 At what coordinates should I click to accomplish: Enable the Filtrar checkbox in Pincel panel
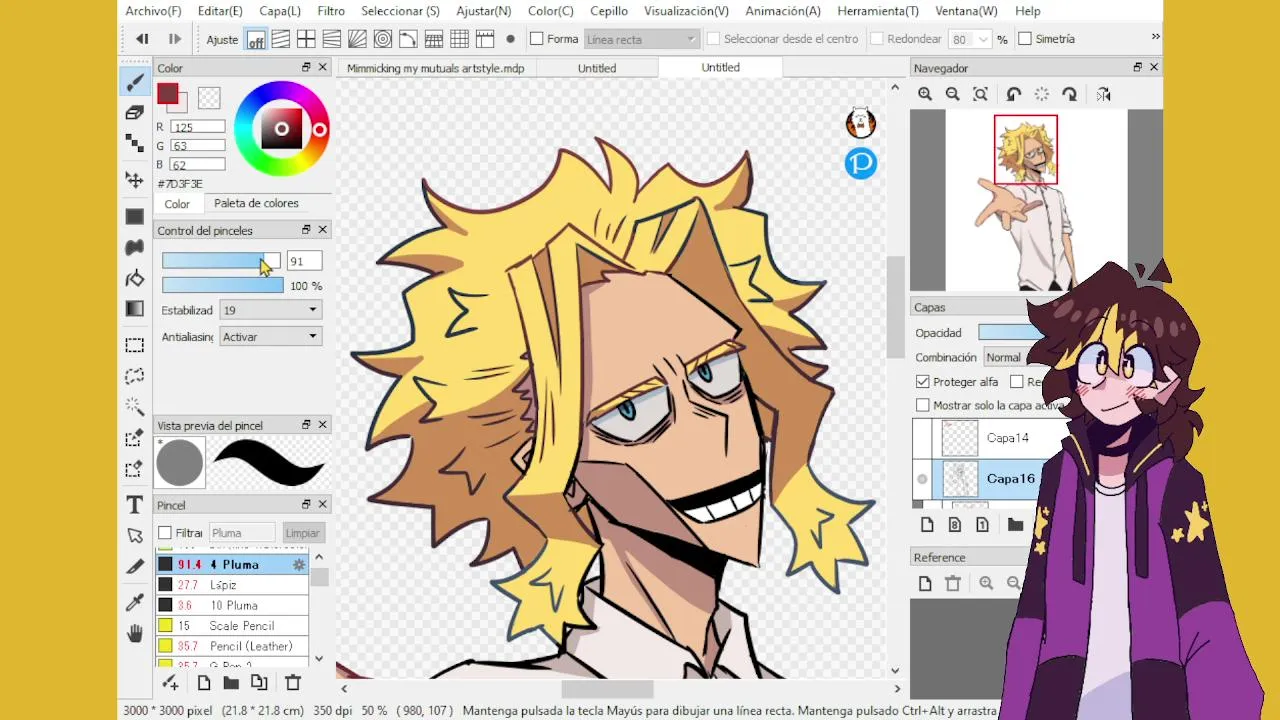pos(165,533)
